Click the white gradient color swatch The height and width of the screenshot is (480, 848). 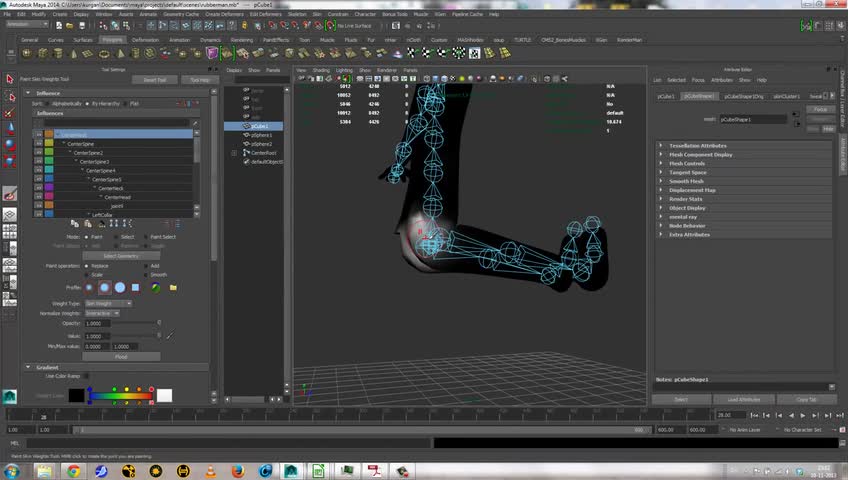coord(163,396)
